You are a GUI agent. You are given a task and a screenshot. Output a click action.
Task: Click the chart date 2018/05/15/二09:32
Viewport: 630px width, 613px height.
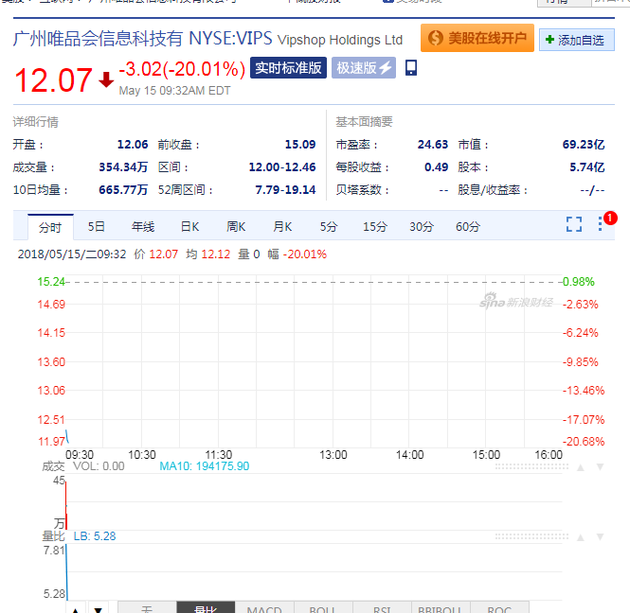click(72, 254)
